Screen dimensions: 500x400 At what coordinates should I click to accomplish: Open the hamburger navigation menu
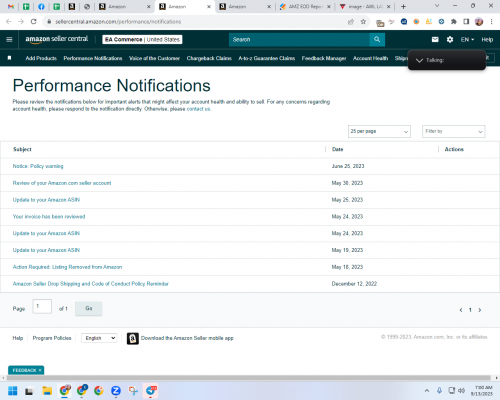9,39
